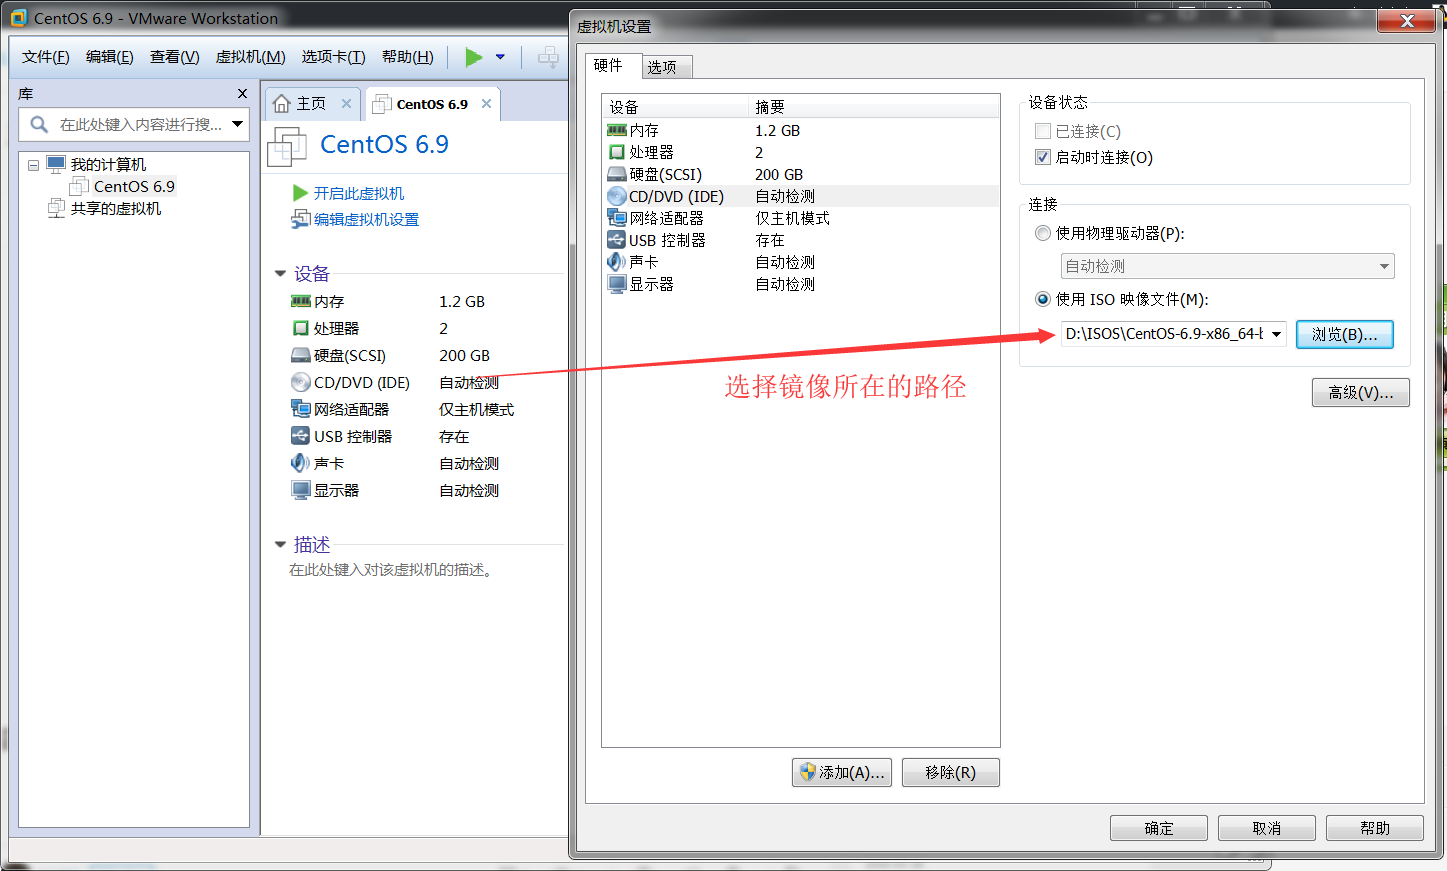This screenshot has height=871, width=1447.
Task: Click the 网络适配器 icon in main window
Action: [301, 408]
